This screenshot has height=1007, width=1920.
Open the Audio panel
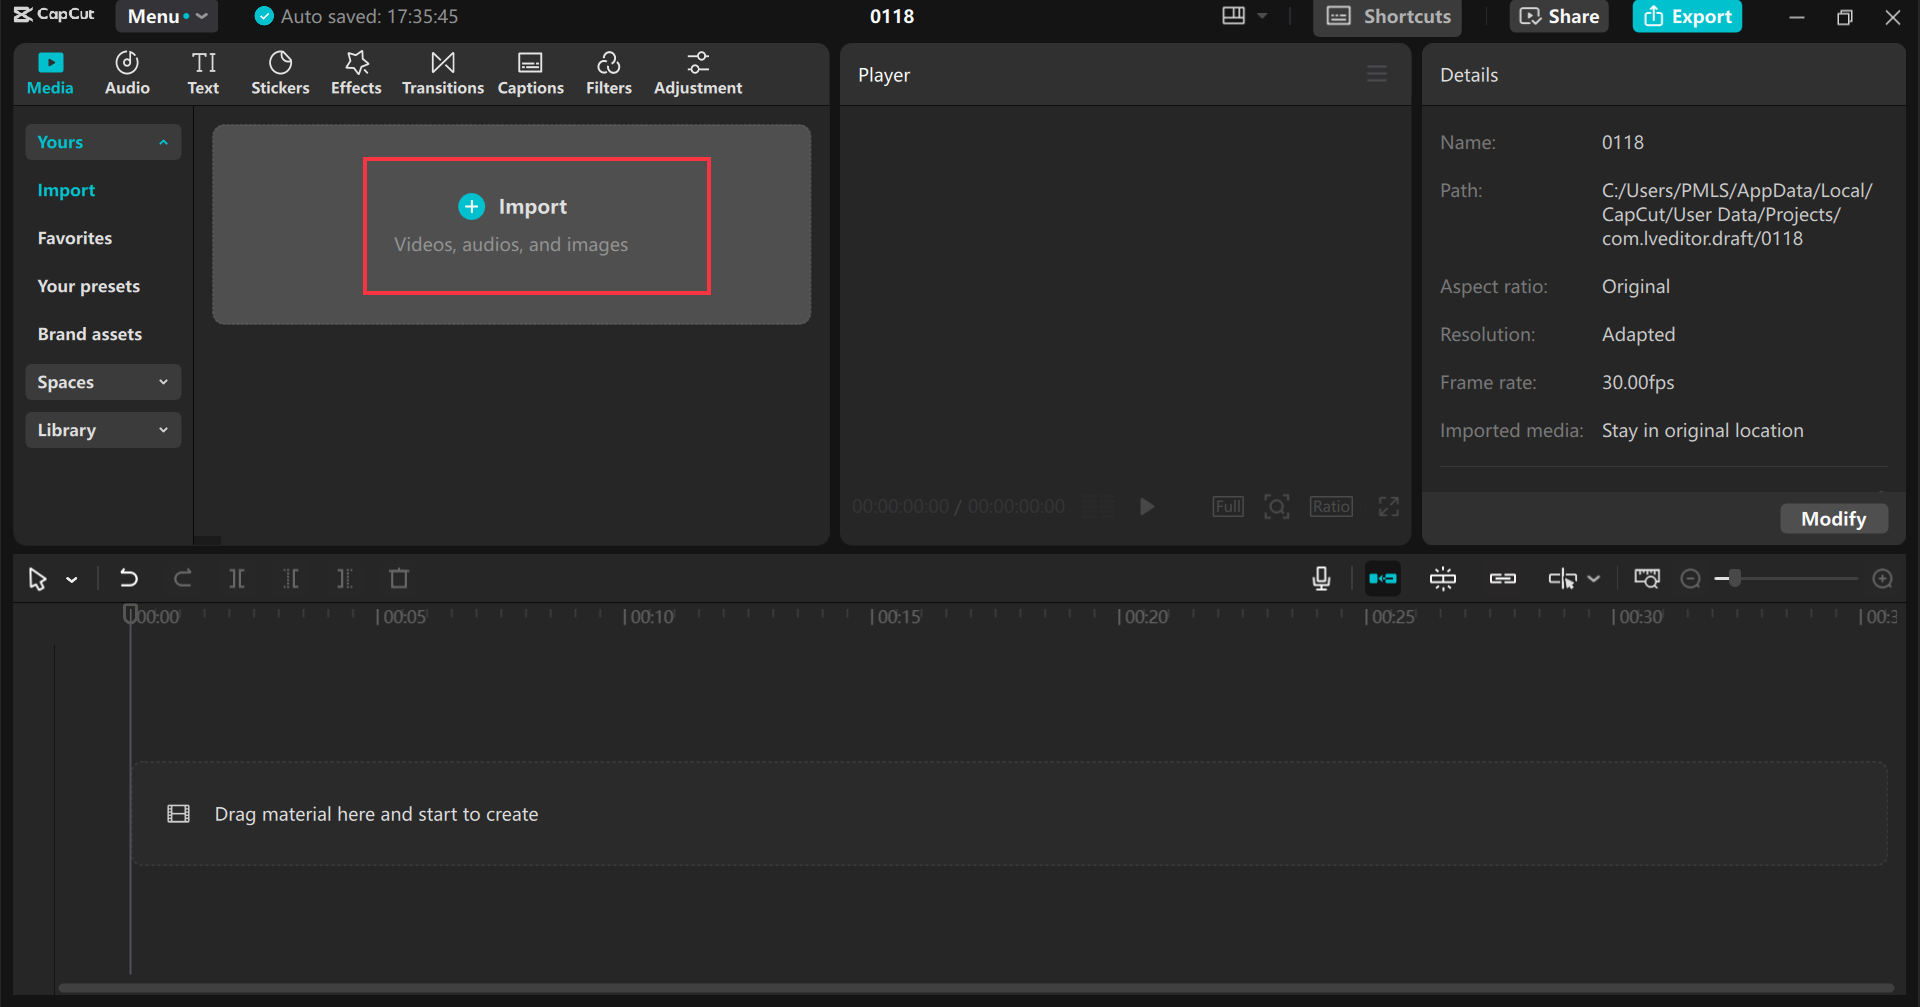point(126,72)
